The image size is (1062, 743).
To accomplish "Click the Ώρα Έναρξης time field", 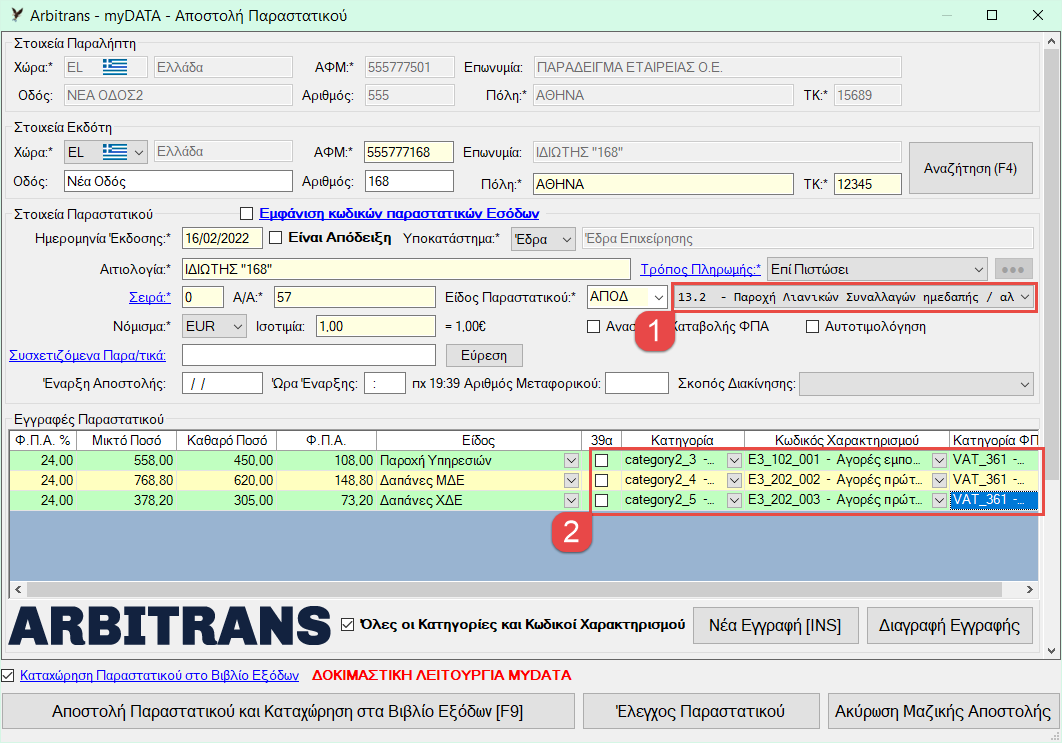I will [385, 383].
